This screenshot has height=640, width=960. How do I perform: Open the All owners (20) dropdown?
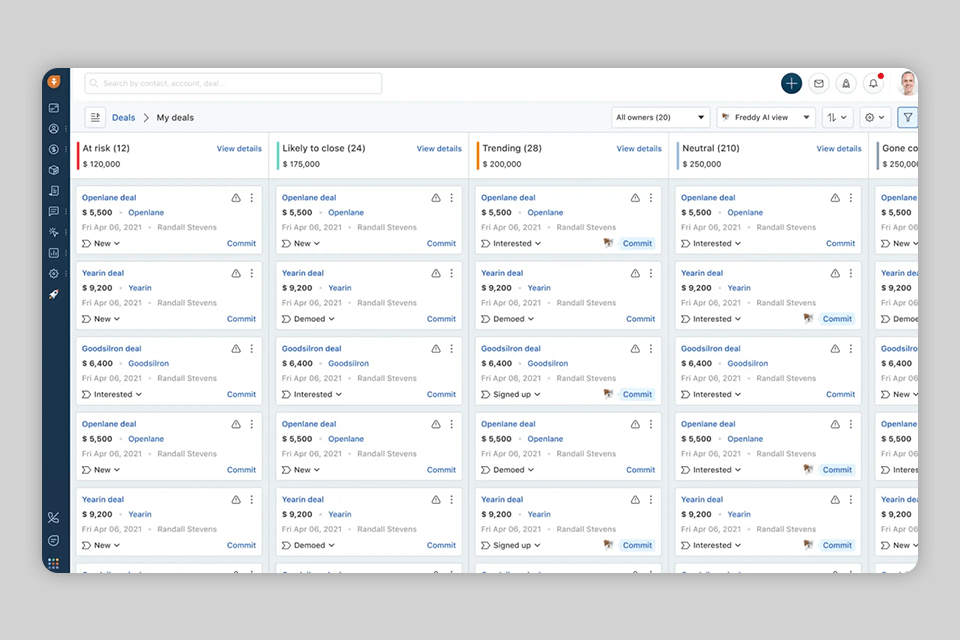(x=660, y=117)
